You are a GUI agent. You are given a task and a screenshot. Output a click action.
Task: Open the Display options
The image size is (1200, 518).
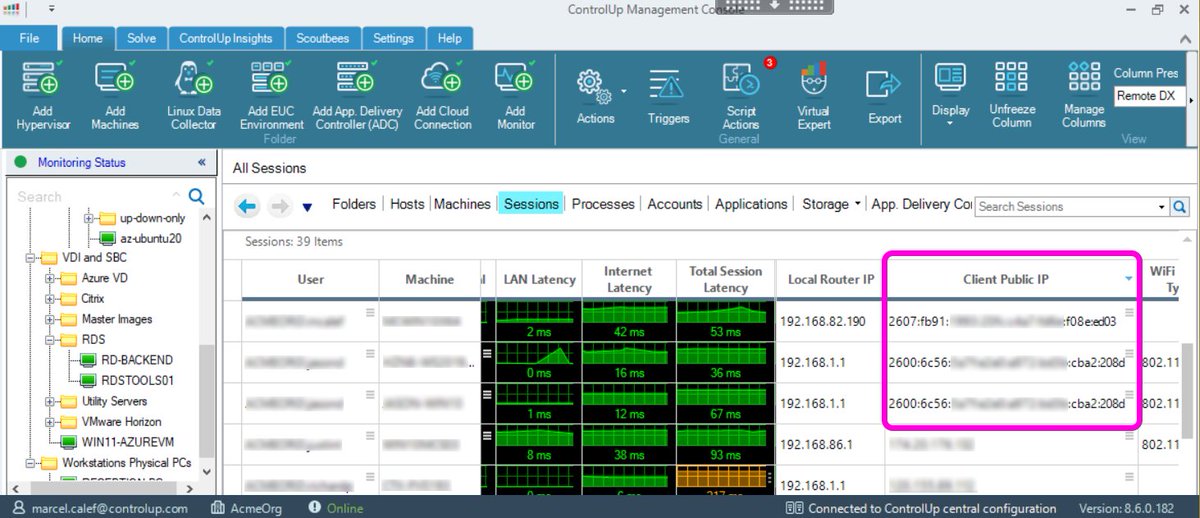pos(950,94)
